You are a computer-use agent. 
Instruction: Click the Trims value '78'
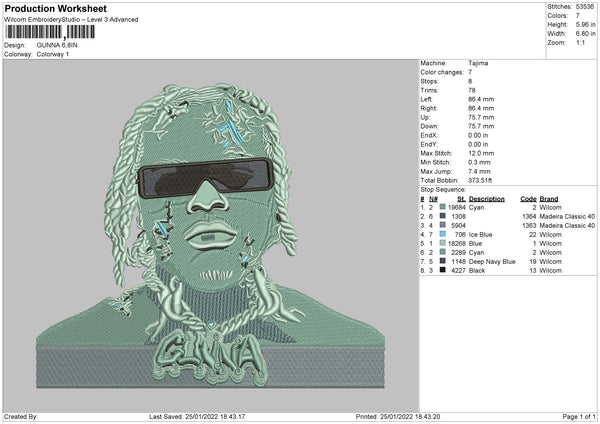[472, 90]
